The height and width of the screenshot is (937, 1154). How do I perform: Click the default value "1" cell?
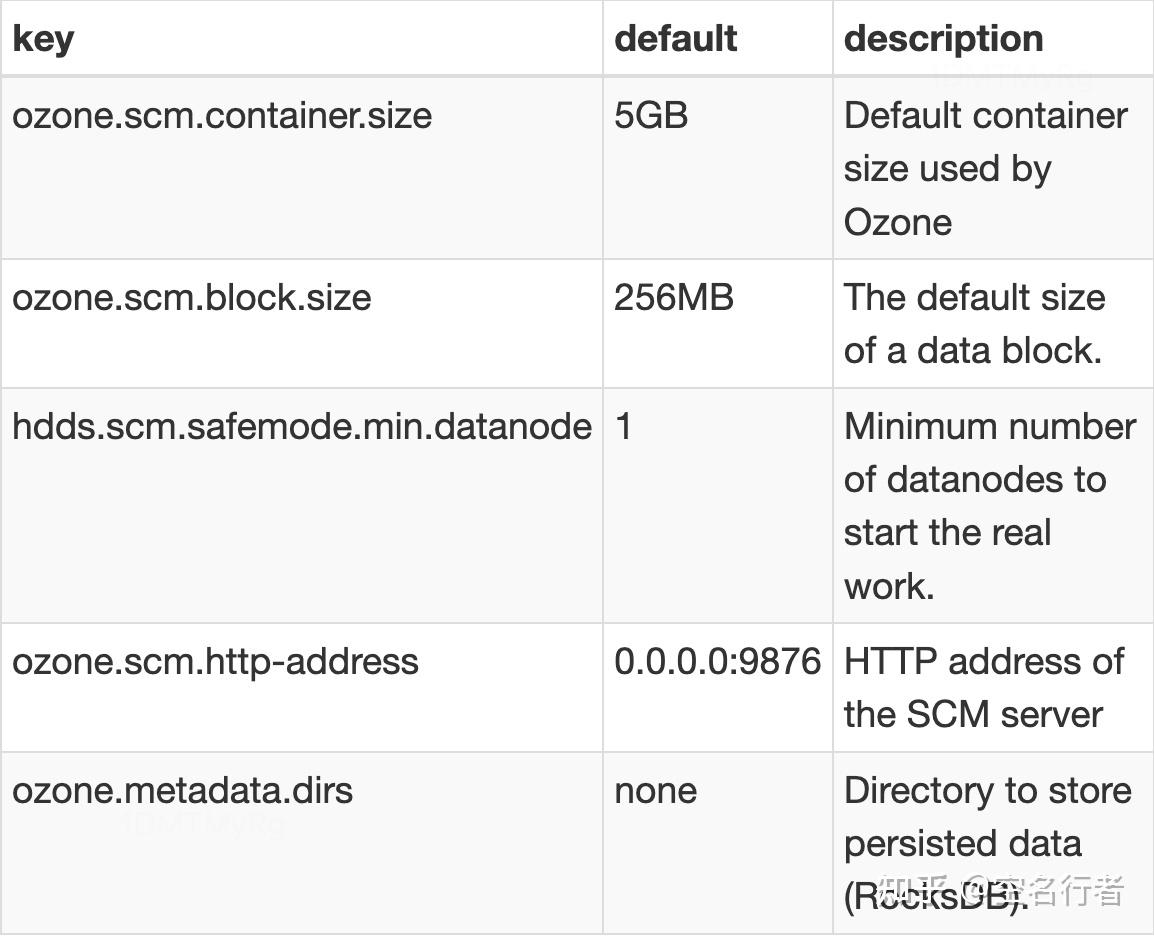click(x=624, y=427)
